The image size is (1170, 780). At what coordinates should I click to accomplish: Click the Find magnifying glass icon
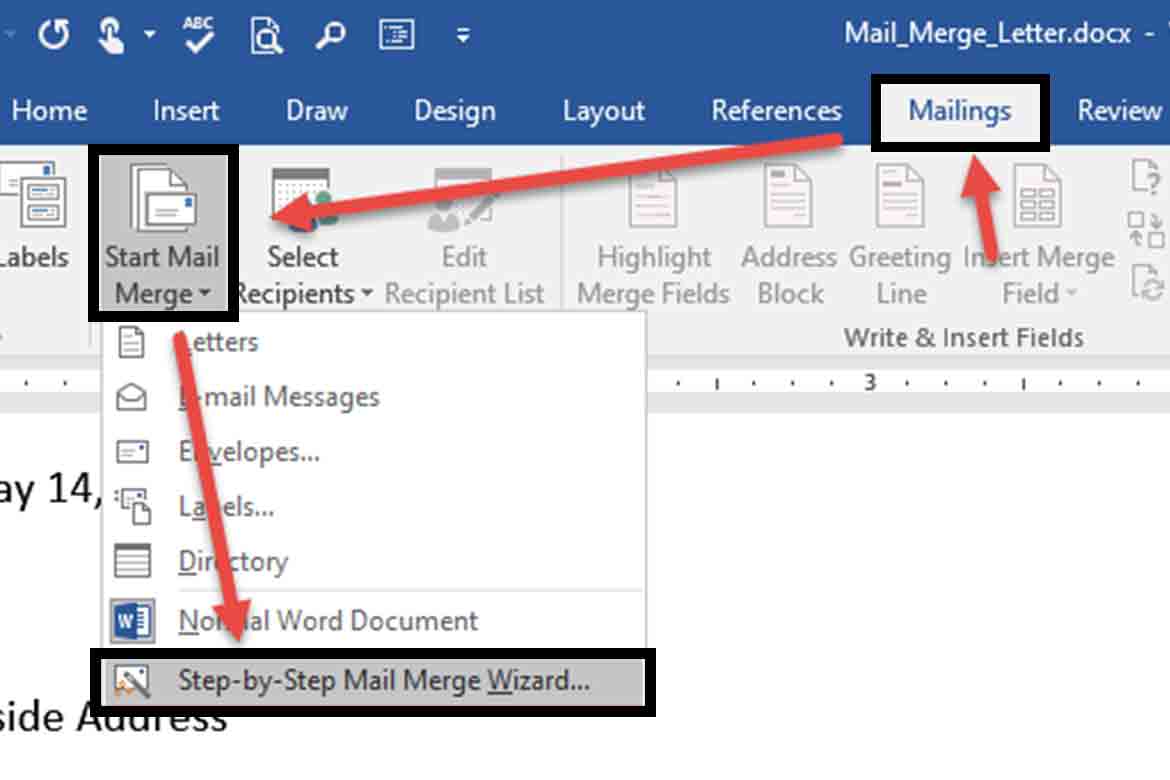coord(330,34)
